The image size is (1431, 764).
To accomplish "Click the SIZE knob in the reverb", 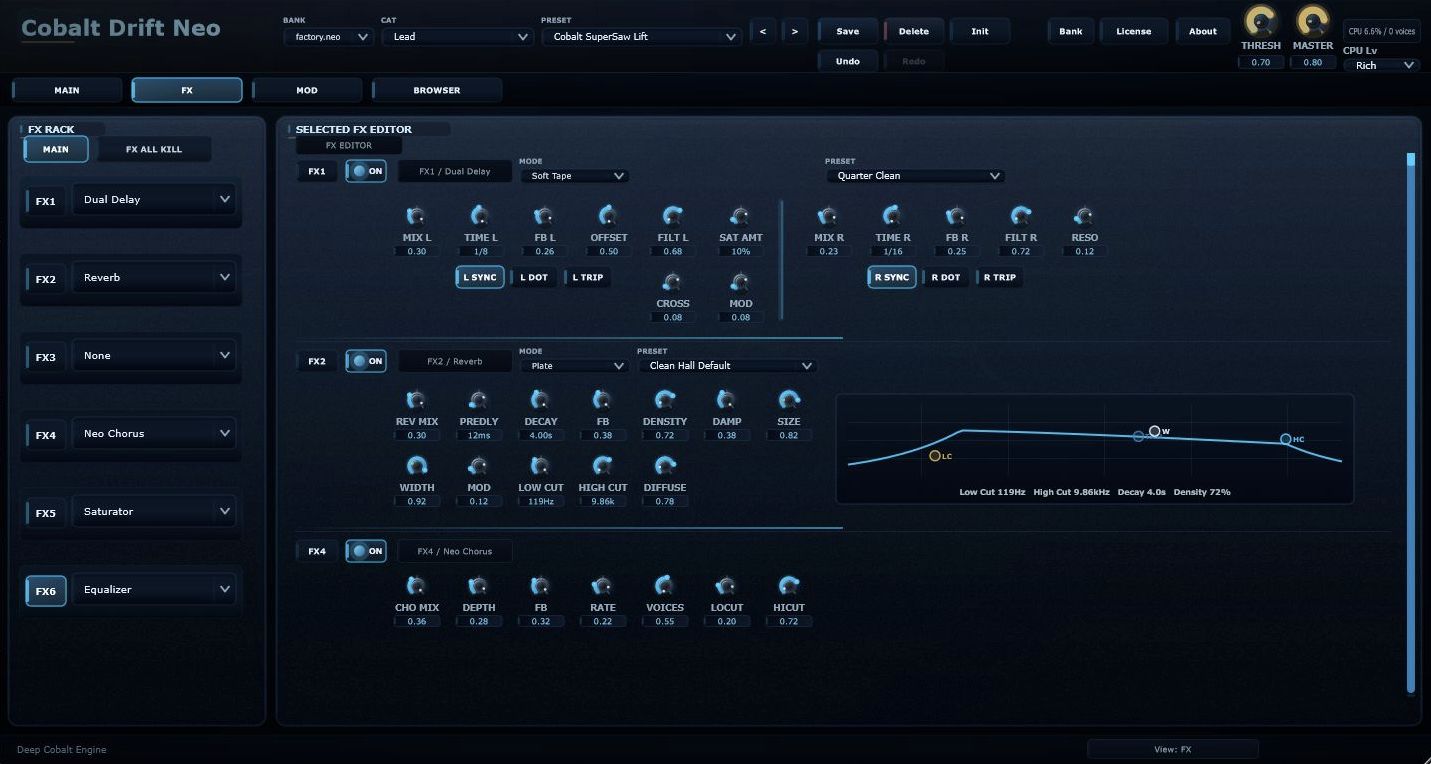I will coord(788,400).
